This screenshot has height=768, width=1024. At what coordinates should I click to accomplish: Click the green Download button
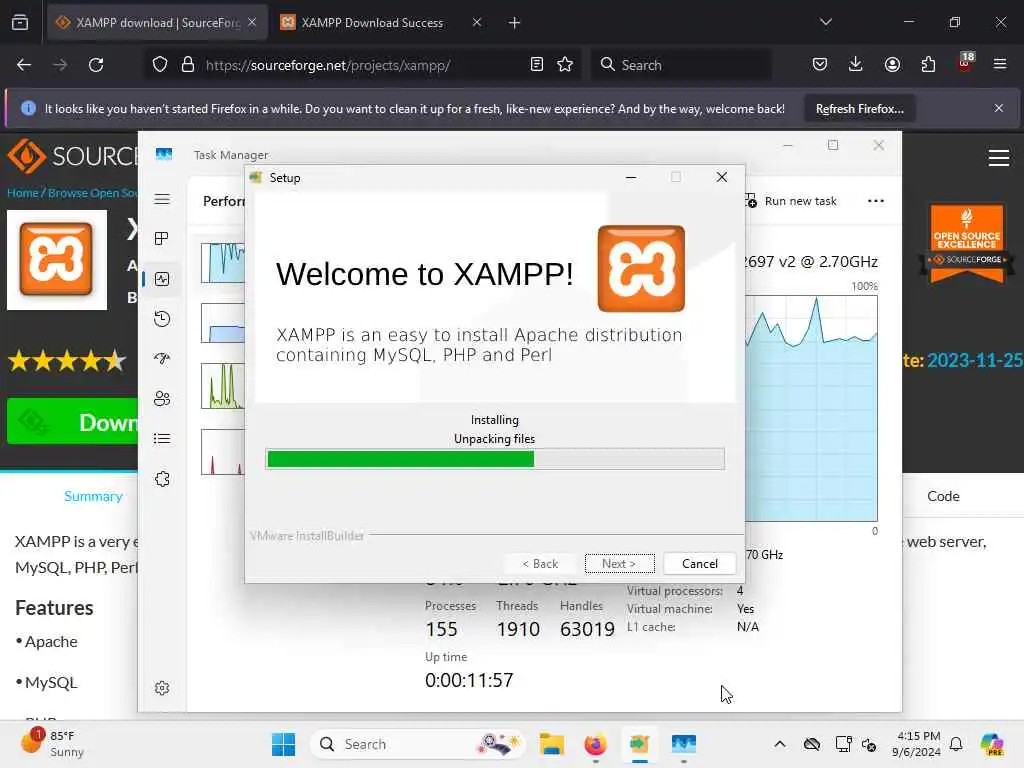point(72,422)
